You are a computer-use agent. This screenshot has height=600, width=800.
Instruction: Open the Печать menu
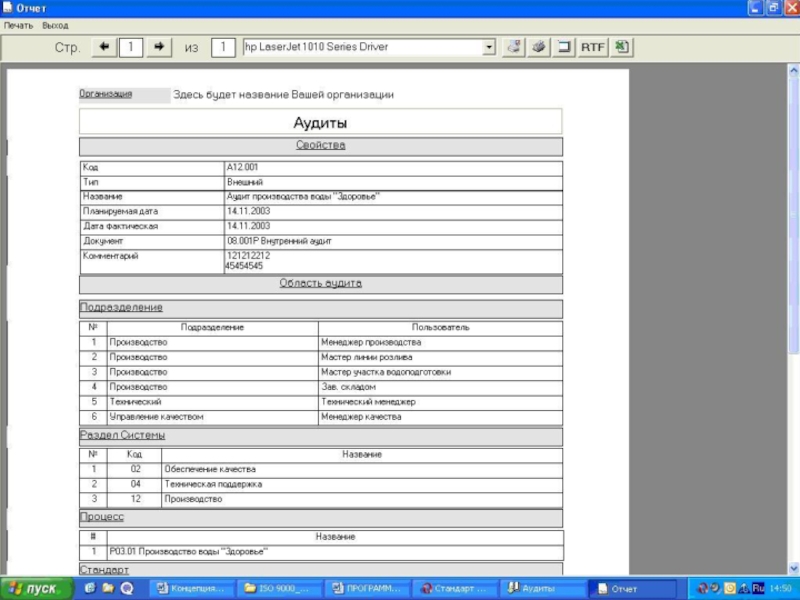[x=18, y=26]
